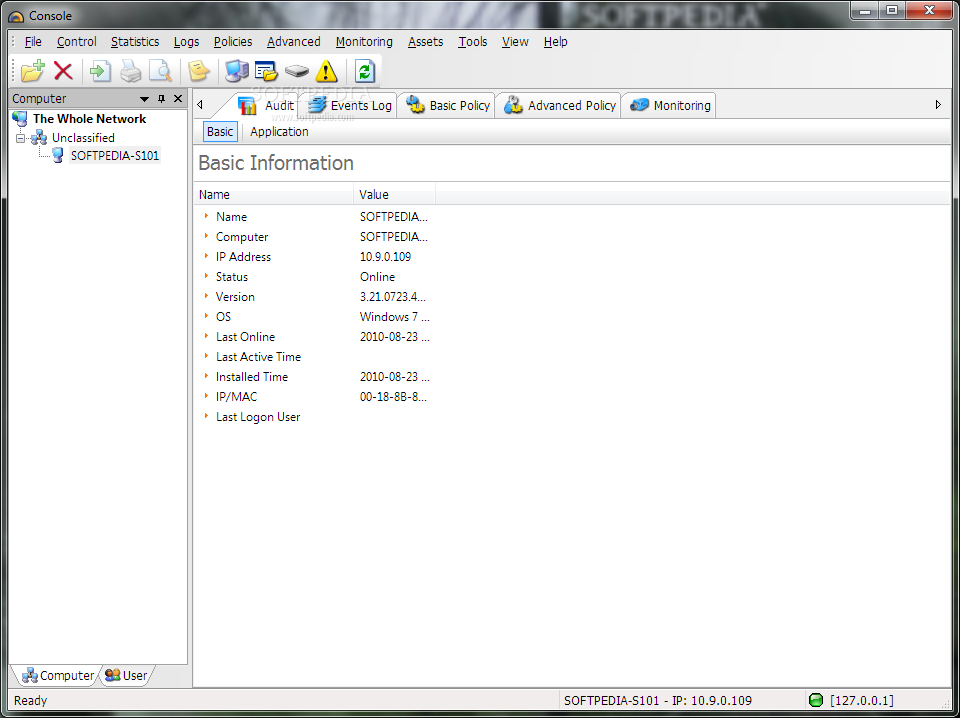
Task: Click the Monitoring camera icon
Action: tap(639, 105)
